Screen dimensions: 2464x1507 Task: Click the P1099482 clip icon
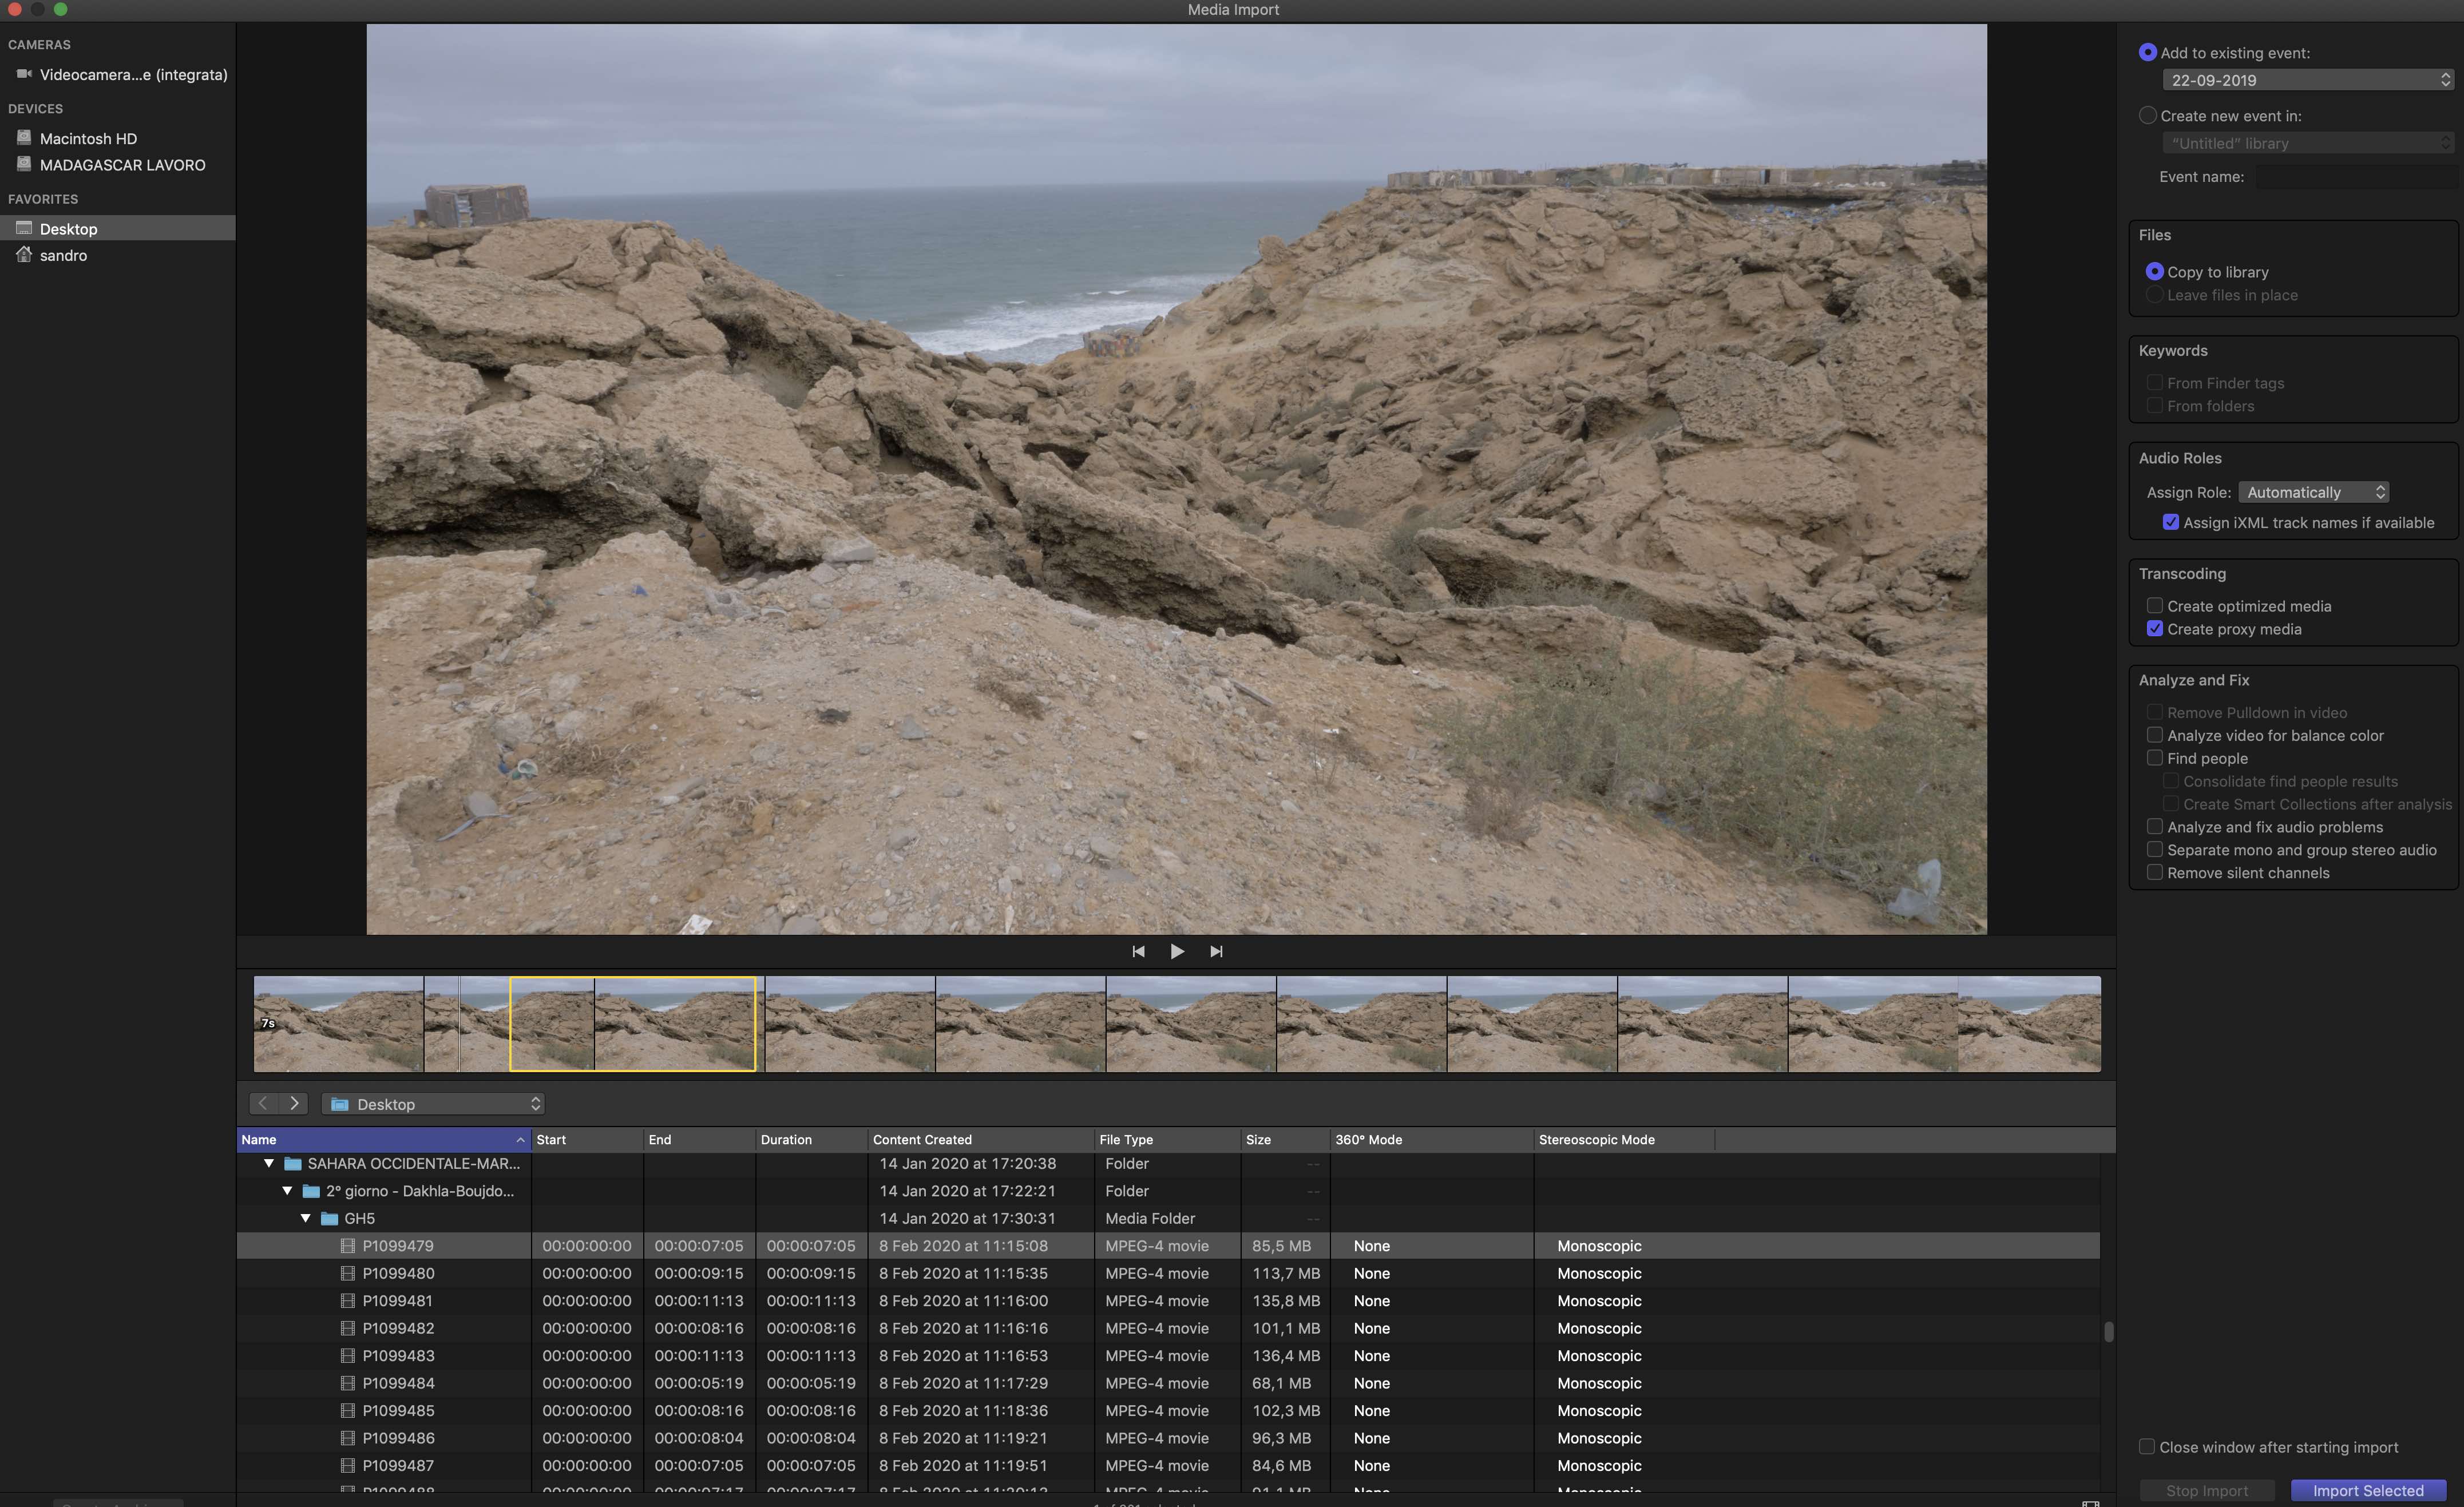point(348,1328)
